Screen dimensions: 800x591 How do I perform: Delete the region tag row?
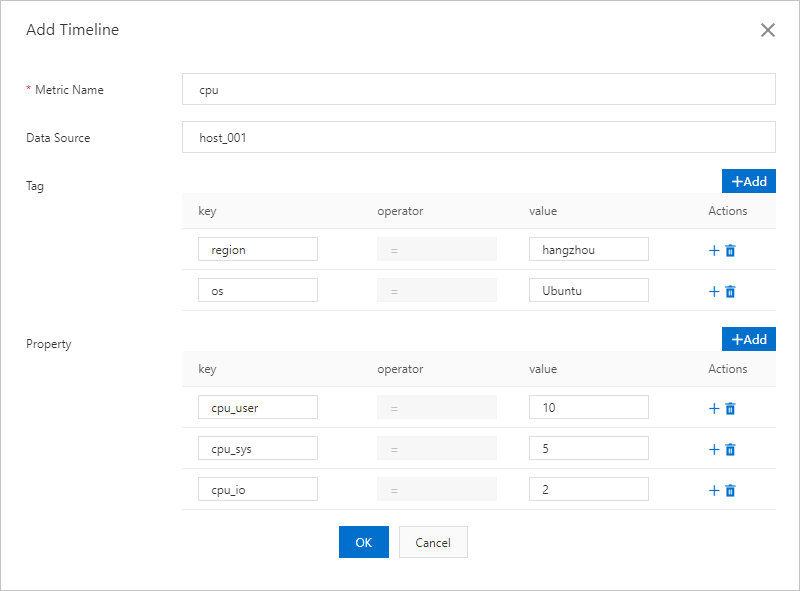point(730,250)
